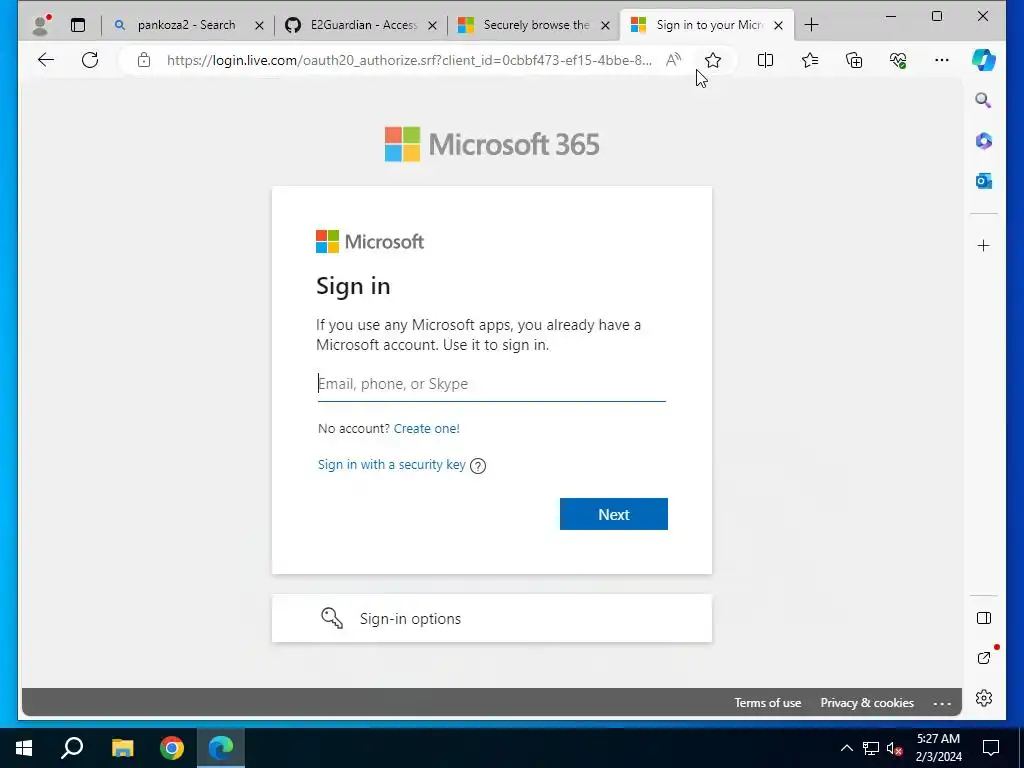Open Outlook sidebar icon
The height and width of the screenshot is (768, 1024).
pos(984,181)
